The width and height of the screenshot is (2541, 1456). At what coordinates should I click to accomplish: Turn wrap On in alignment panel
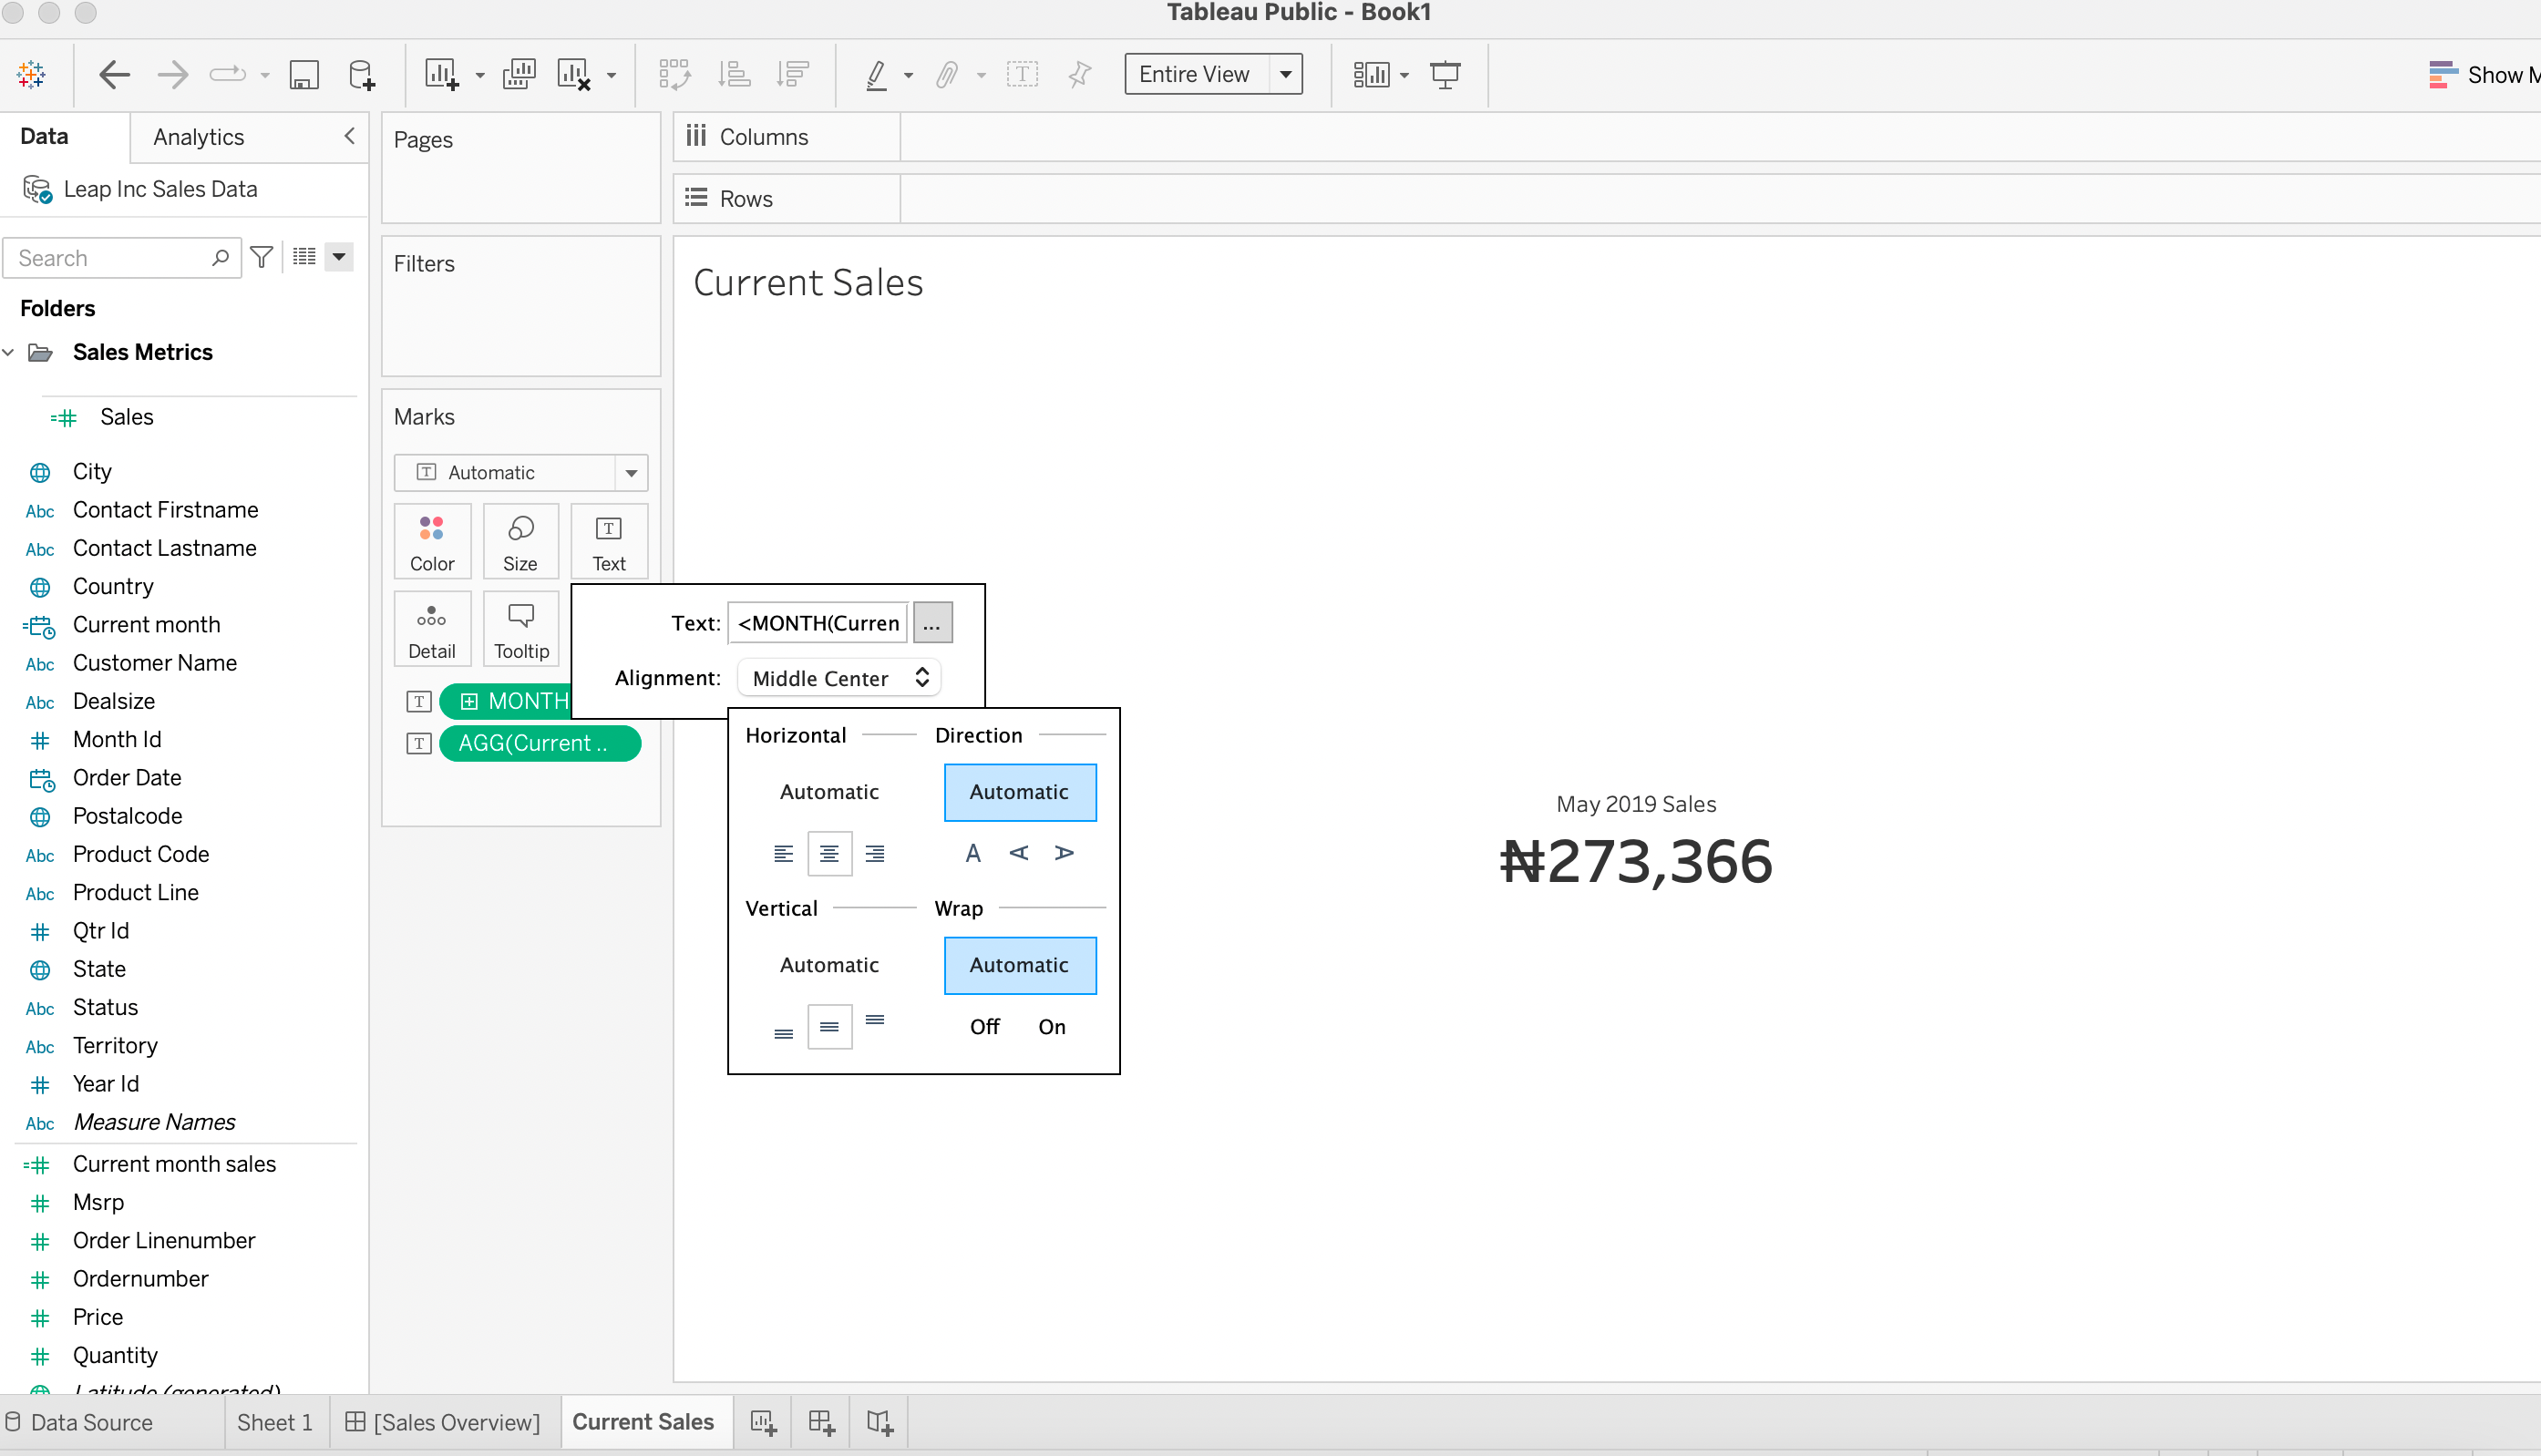pos(1051,1027)
